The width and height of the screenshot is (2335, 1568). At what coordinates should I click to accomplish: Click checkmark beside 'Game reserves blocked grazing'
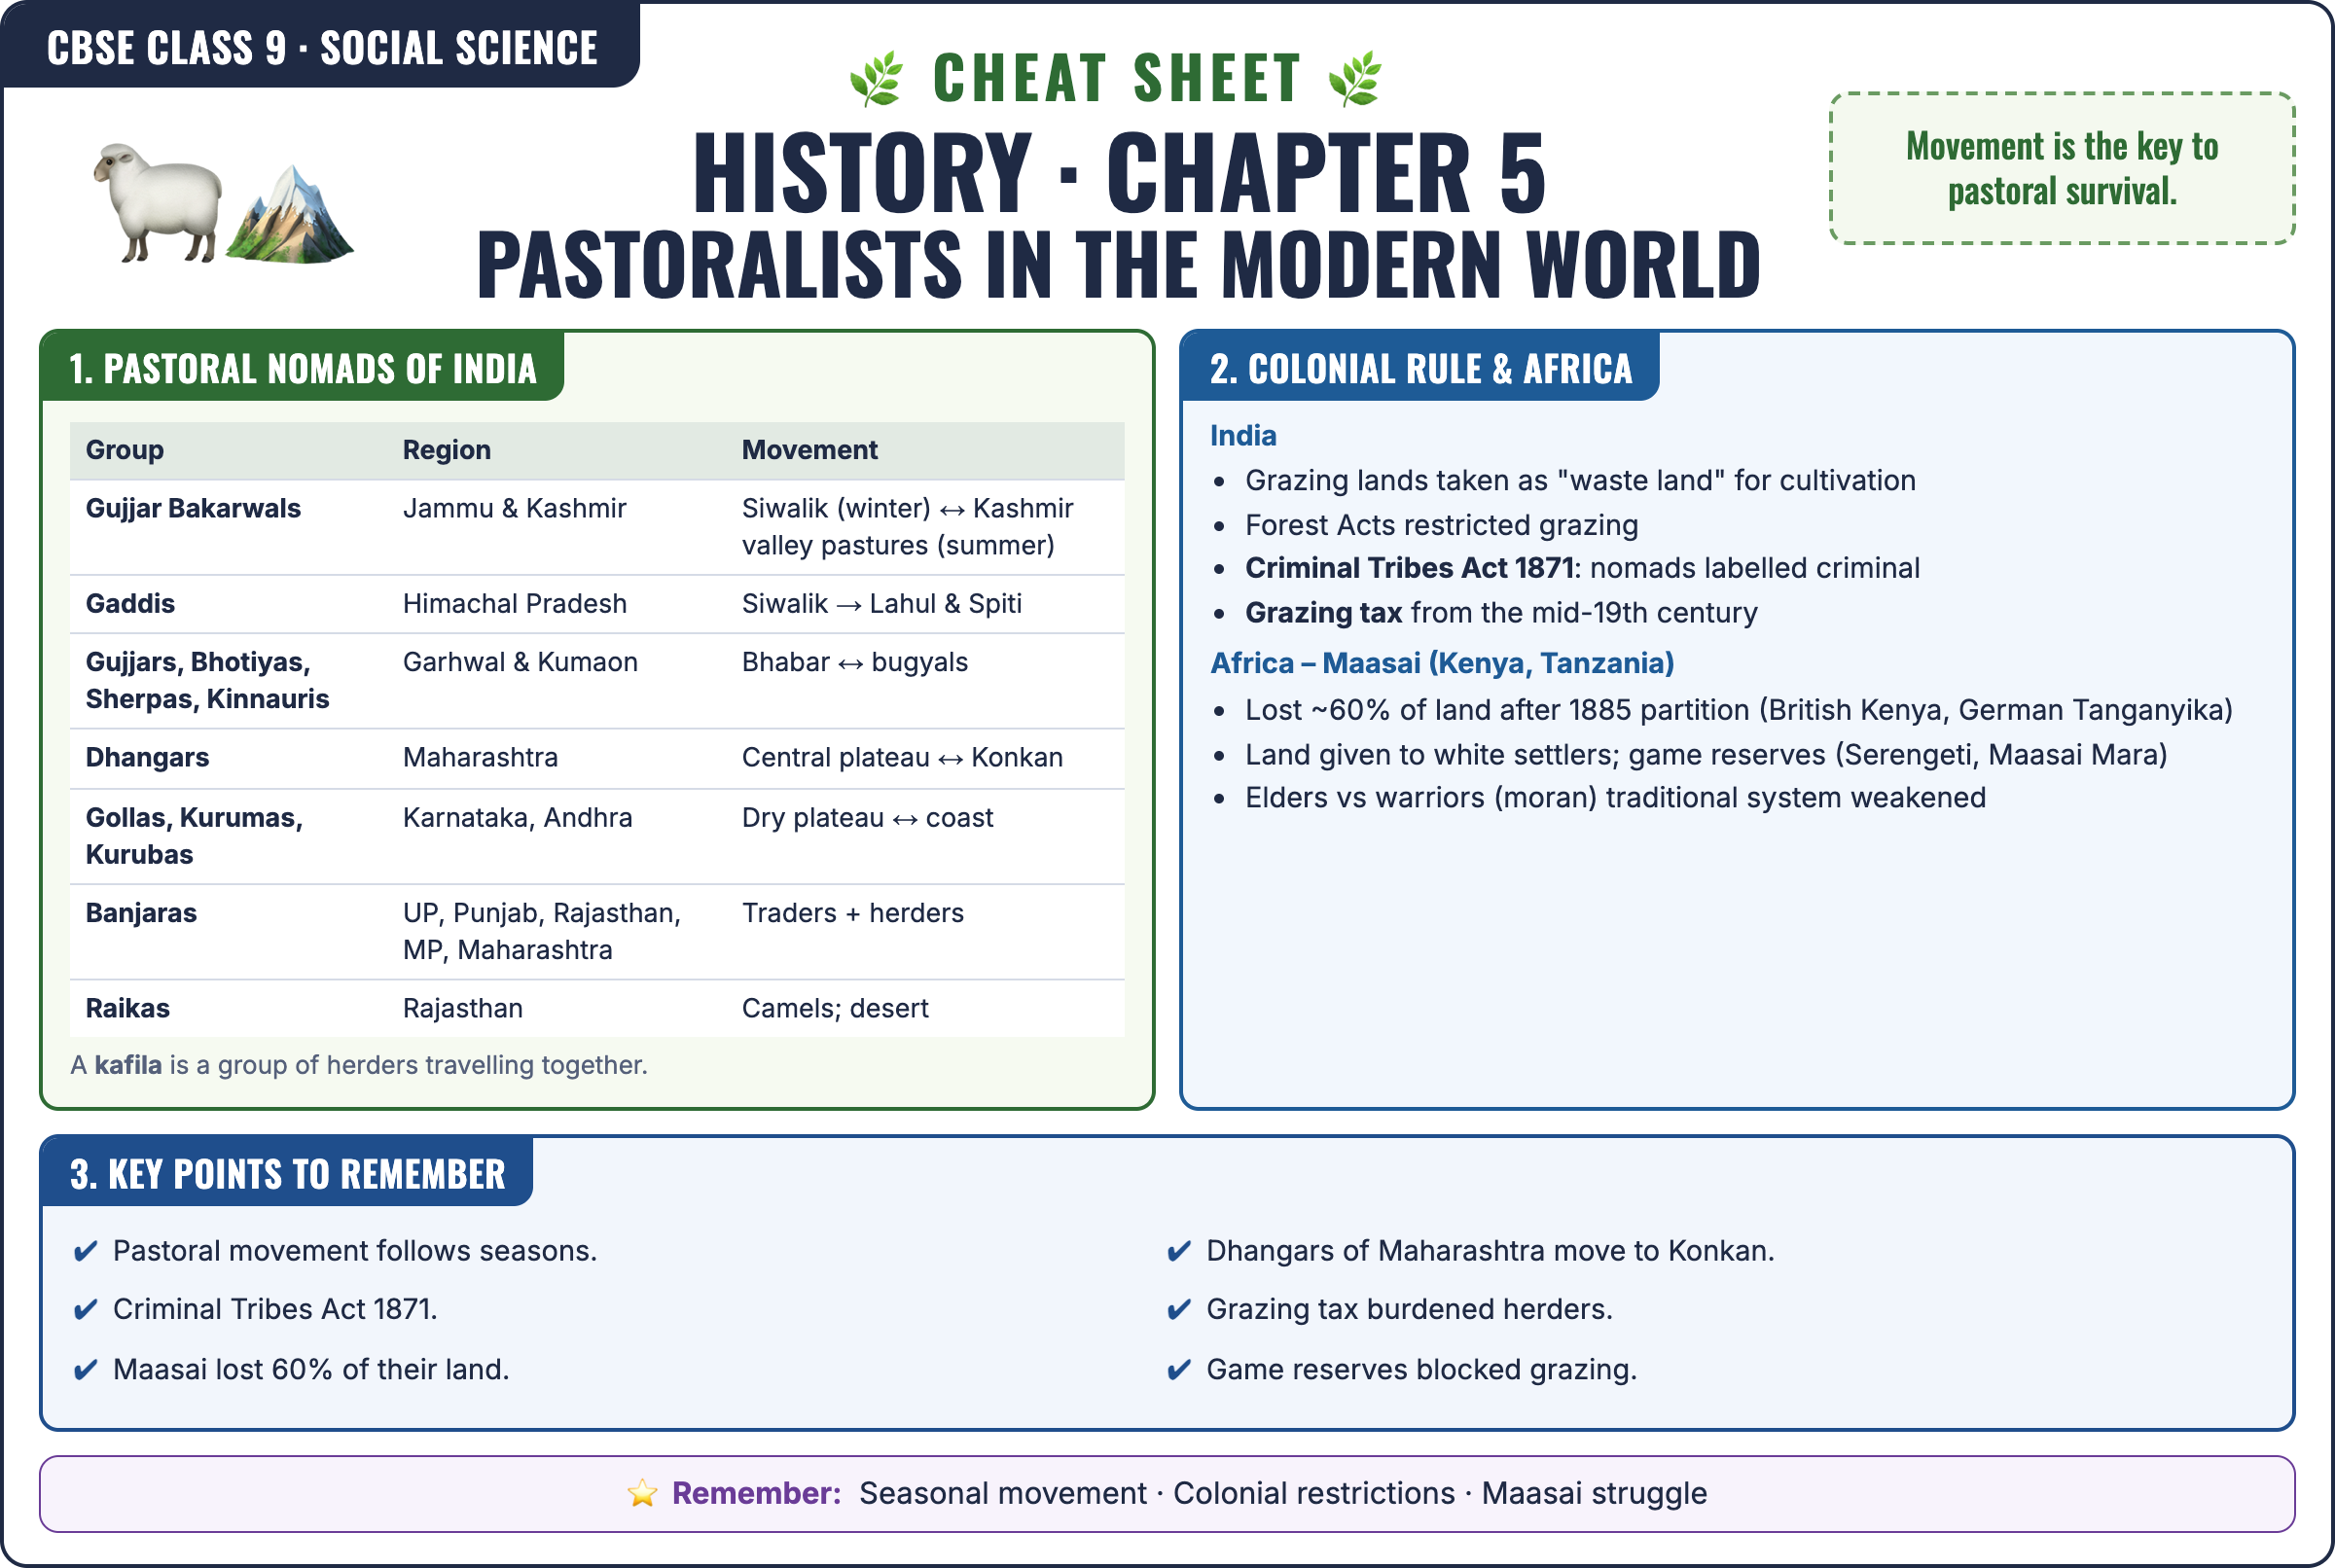tap(1180, 1369)
